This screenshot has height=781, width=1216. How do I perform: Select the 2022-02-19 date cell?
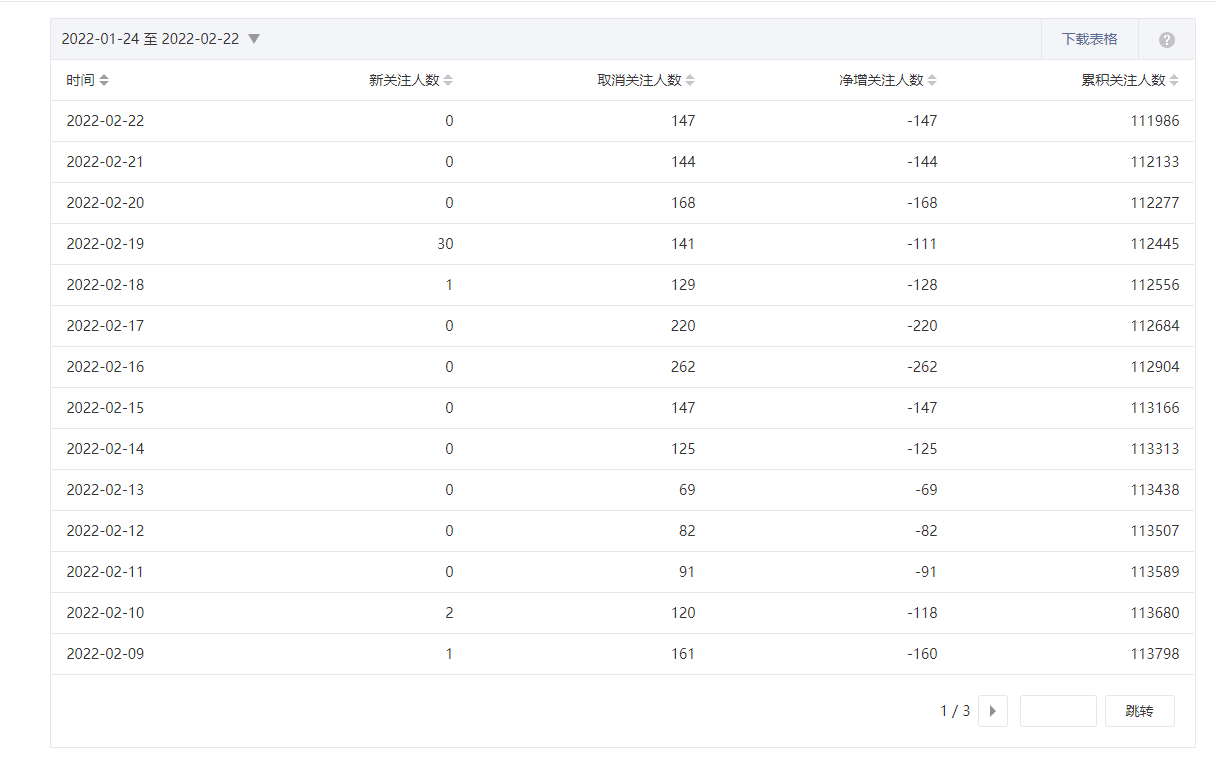105,244
